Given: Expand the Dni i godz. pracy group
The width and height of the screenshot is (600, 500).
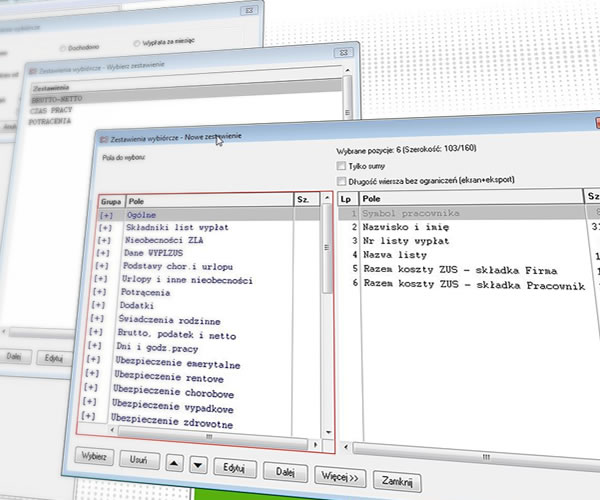Looking at the screenshot, I should pos(94,345).
